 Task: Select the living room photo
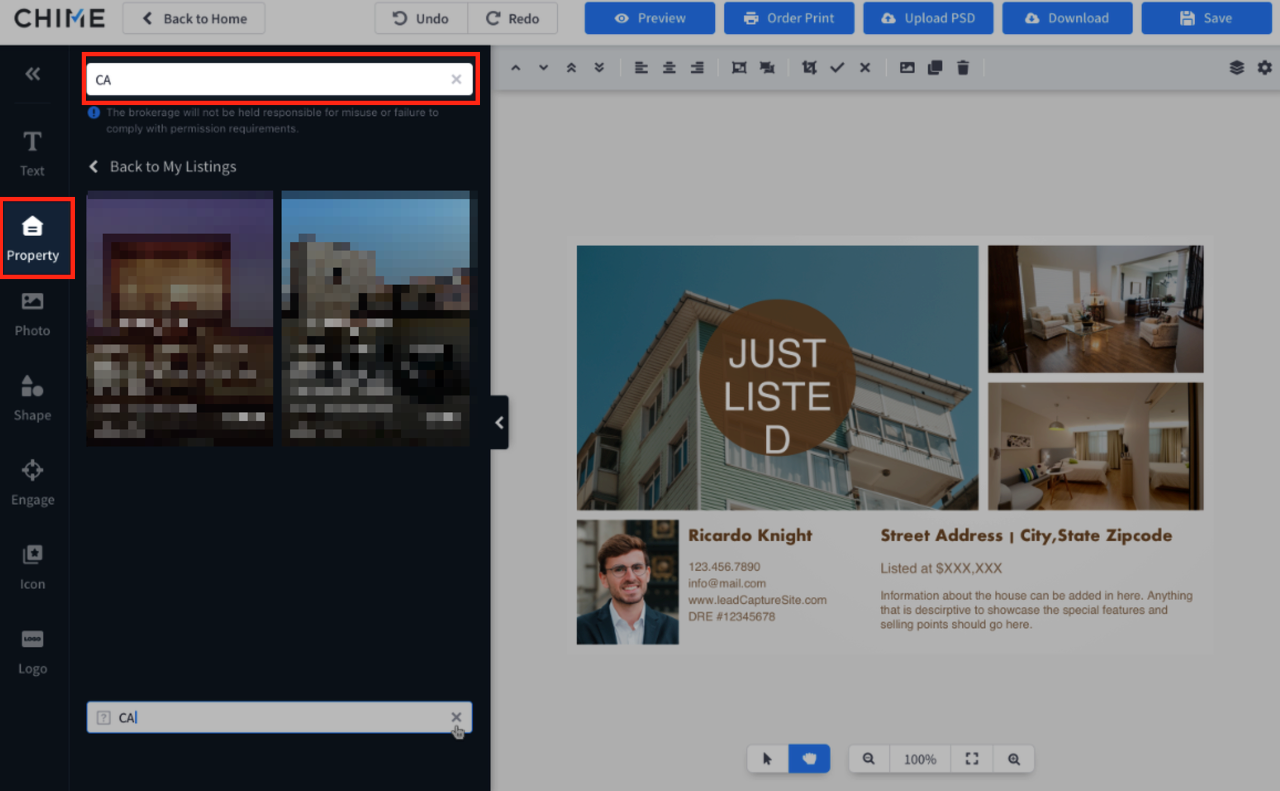pos(1096,309)
